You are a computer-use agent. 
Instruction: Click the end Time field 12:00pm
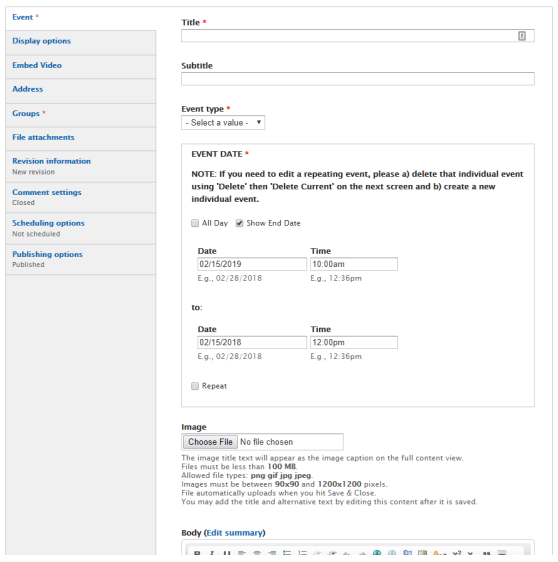(354, 342)
